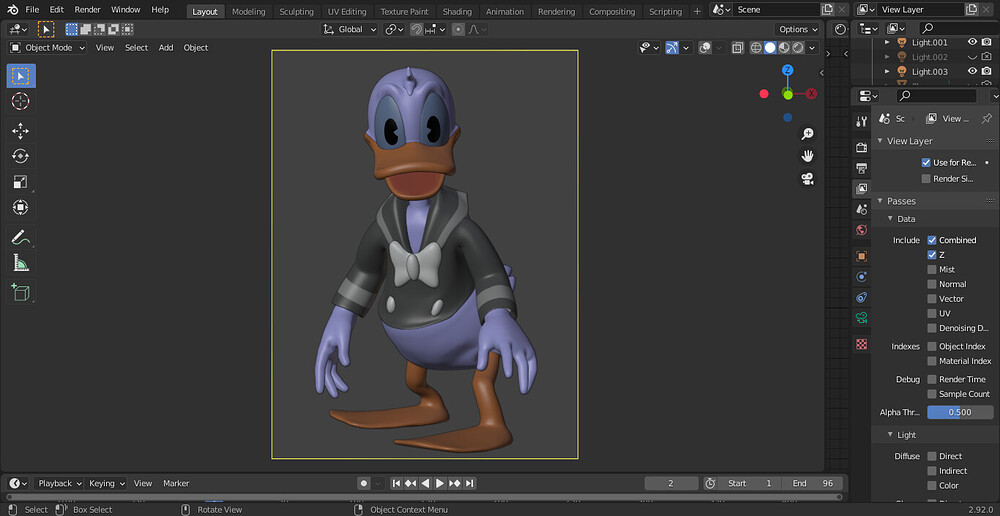The width and height of the screenshot is (1000, 516).
Task: Click the Blender logo menu icon
Action: [x=13, y=10]
